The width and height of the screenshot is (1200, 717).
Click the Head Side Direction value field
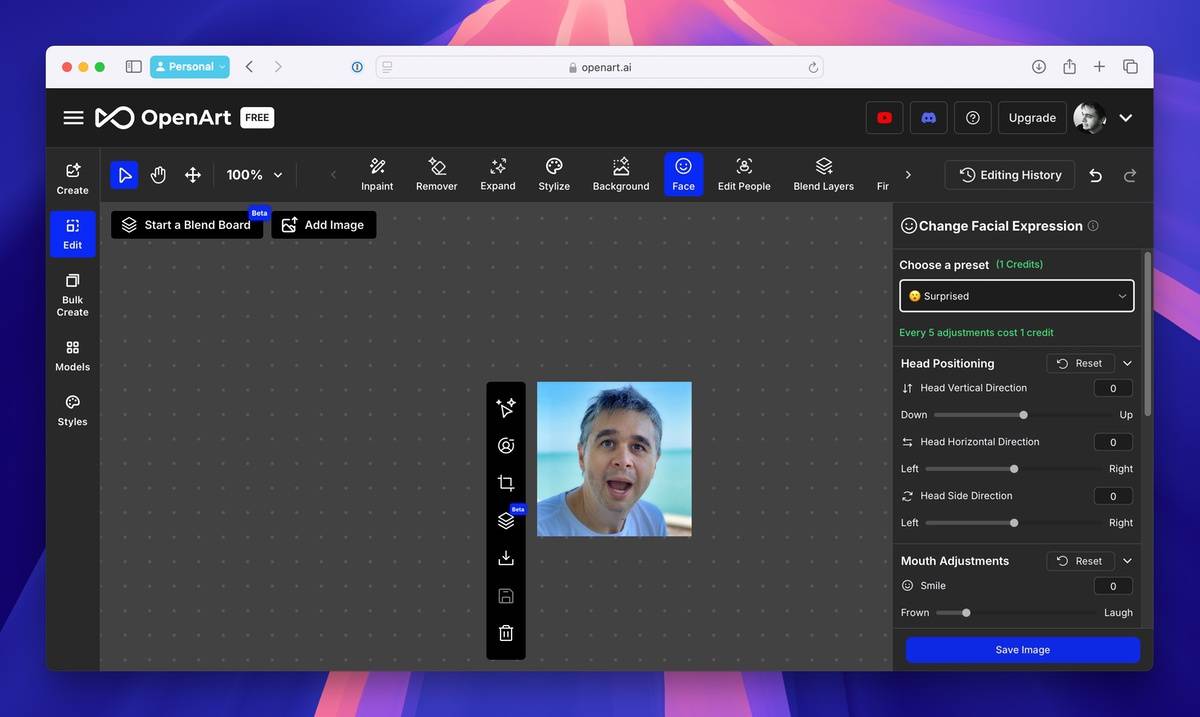pos(1113,496)
